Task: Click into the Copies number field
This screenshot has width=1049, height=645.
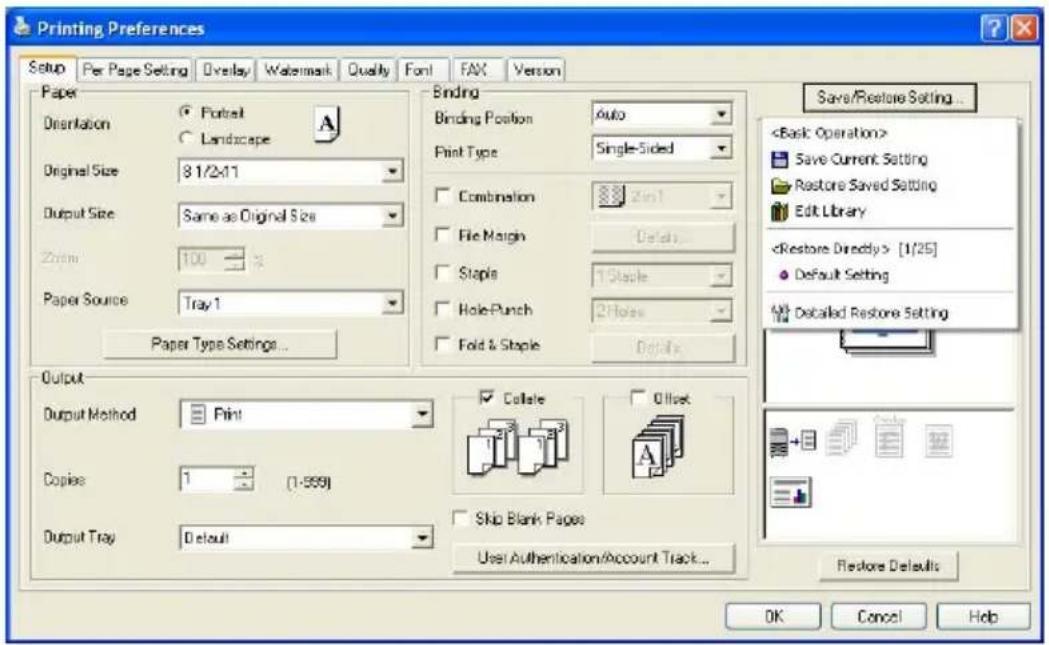Action: 207,479
